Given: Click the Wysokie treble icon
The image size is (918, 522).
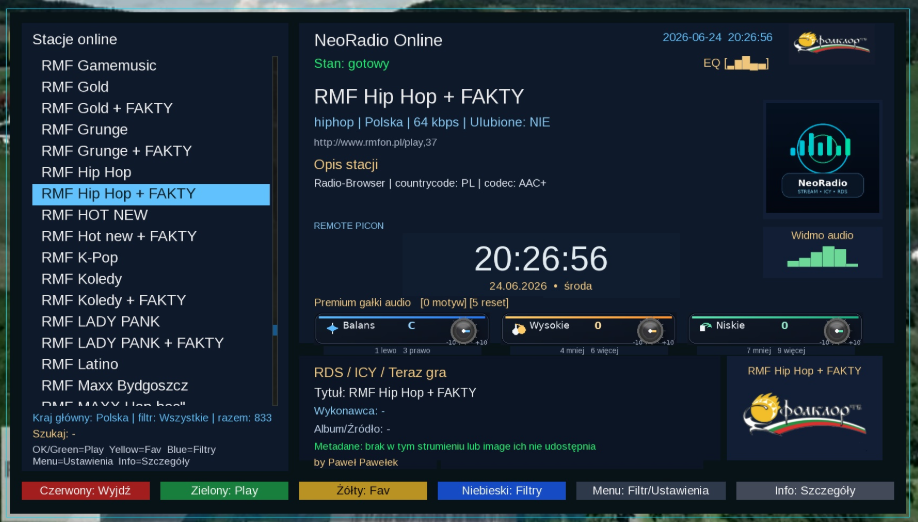Looking at the screenshot, I should pos(519,329).
